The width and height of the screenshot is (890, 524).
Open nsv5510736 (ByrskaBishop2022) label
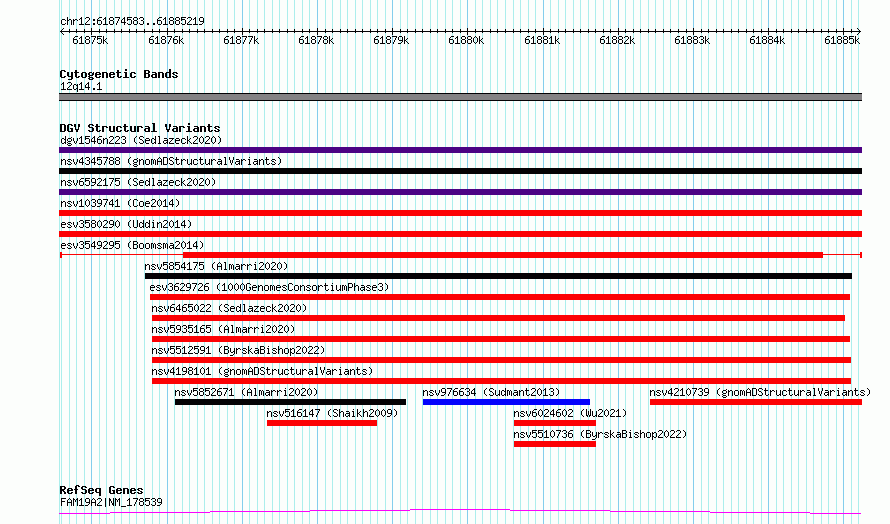coord(600,434)
